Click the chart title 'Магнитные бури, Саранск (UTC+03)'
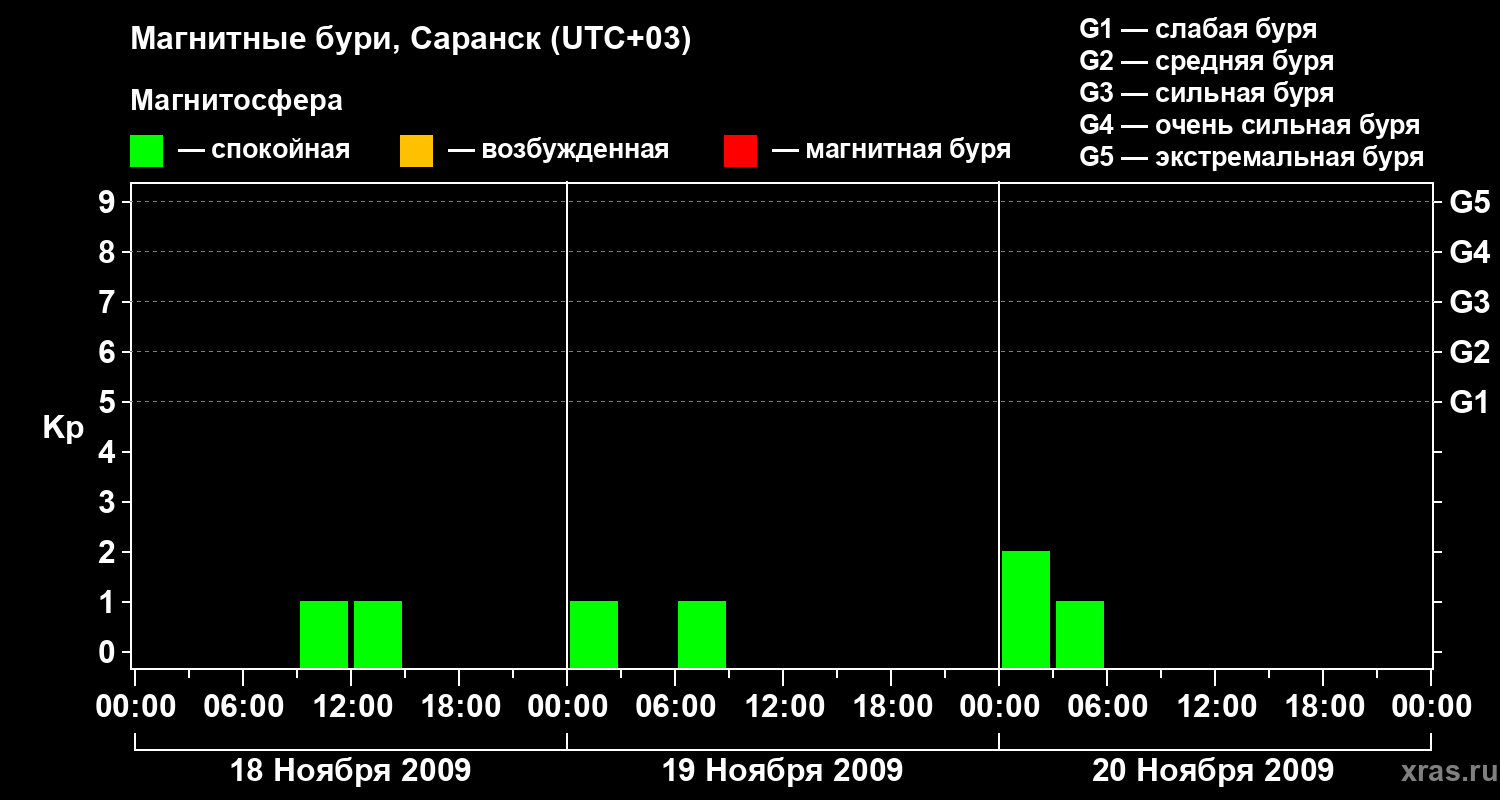The image size is (1500, 800). pos(411,40)
